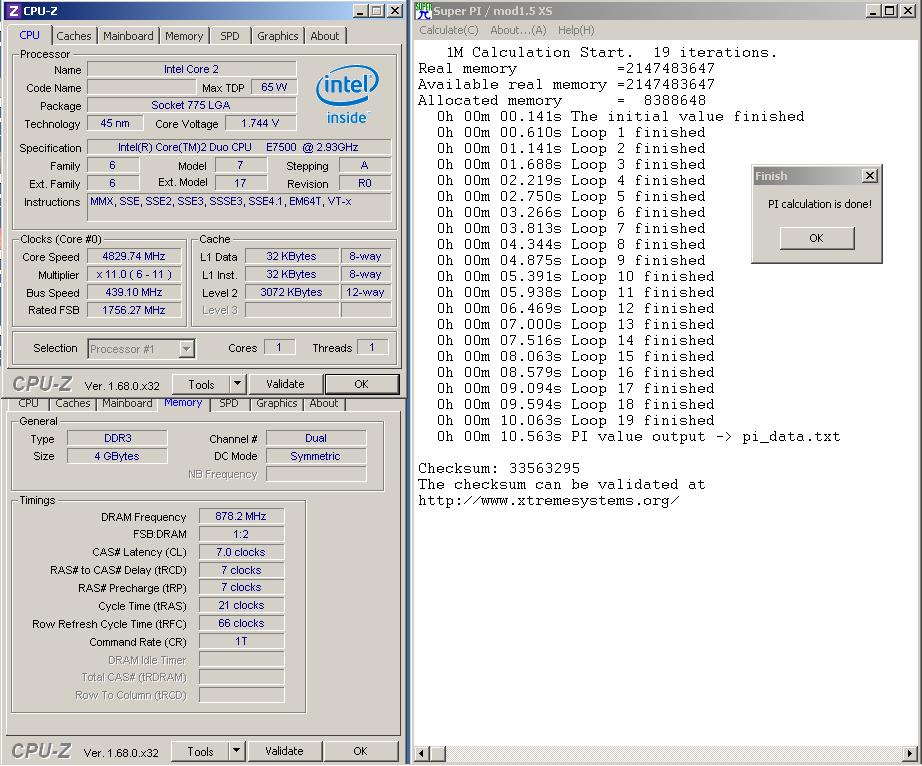This screenshot has height=766, width=922.
Task: Open the Memory tab in upper CPU-Z
Action: [x=184, y=36]
